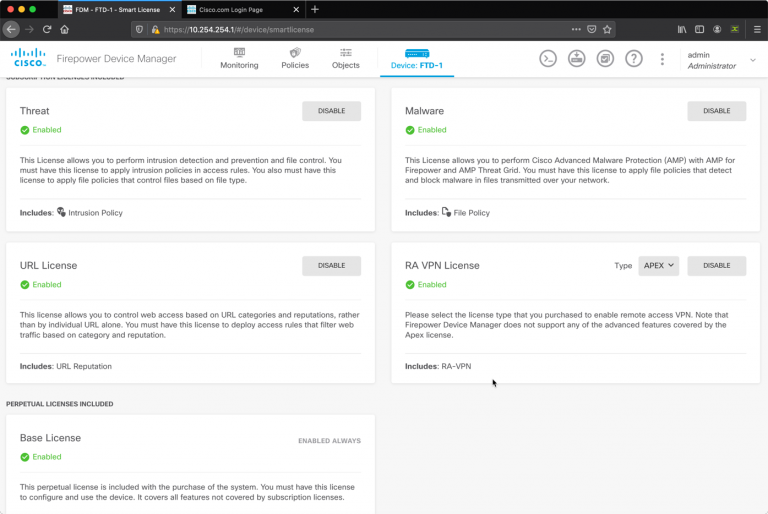Viewport: 768px width, 514px height.
Task: Expand the admin user menu chevron
Action: click(753, 60)
